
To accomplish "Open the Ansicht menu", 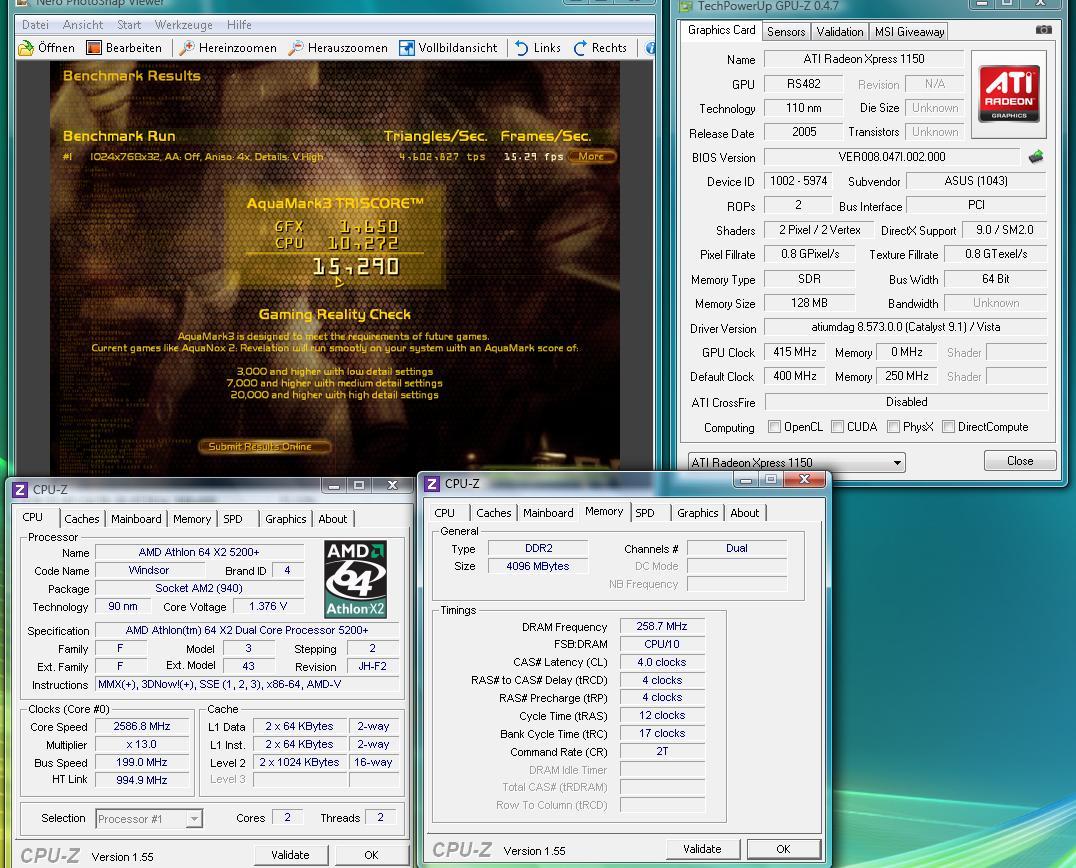I will coord(82,25).
